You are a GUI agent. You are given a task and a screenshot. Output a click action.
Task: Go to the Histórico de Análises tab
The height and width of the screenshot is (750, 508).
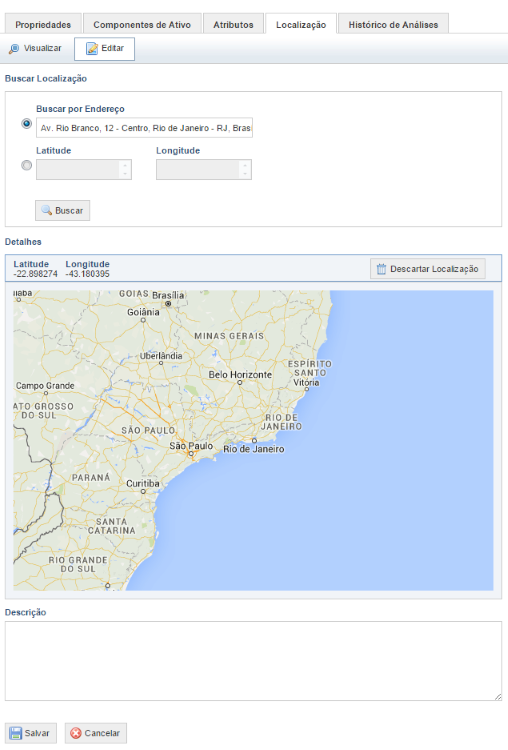(x=393, y=24)
